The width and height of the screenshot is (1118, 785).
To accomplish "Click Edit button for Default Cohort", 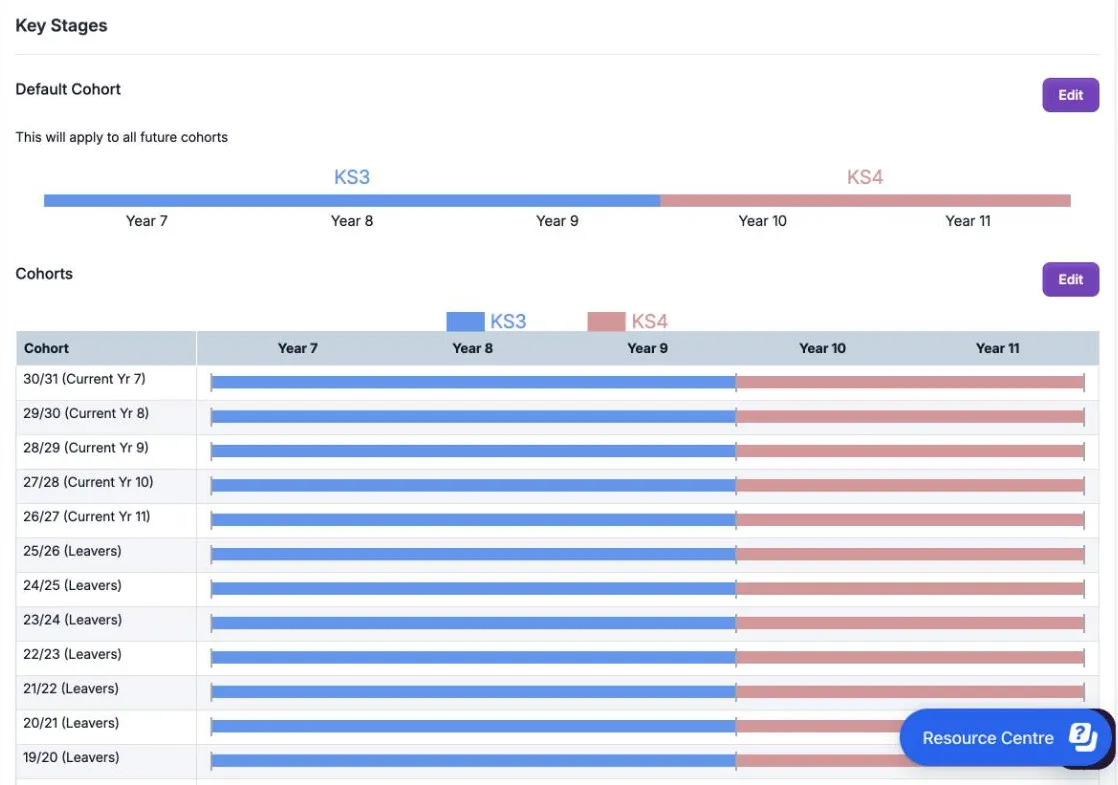I will pyautogui.click(x=1070, y=95).
